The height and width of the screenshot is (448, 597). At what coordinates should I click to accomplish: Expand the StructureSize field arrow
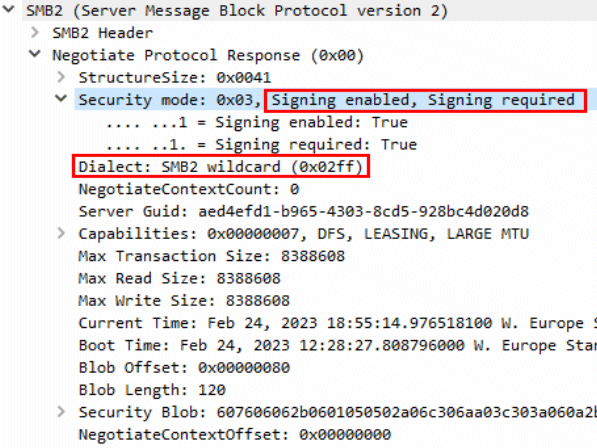pyautogui.click(x=61, y=77)
